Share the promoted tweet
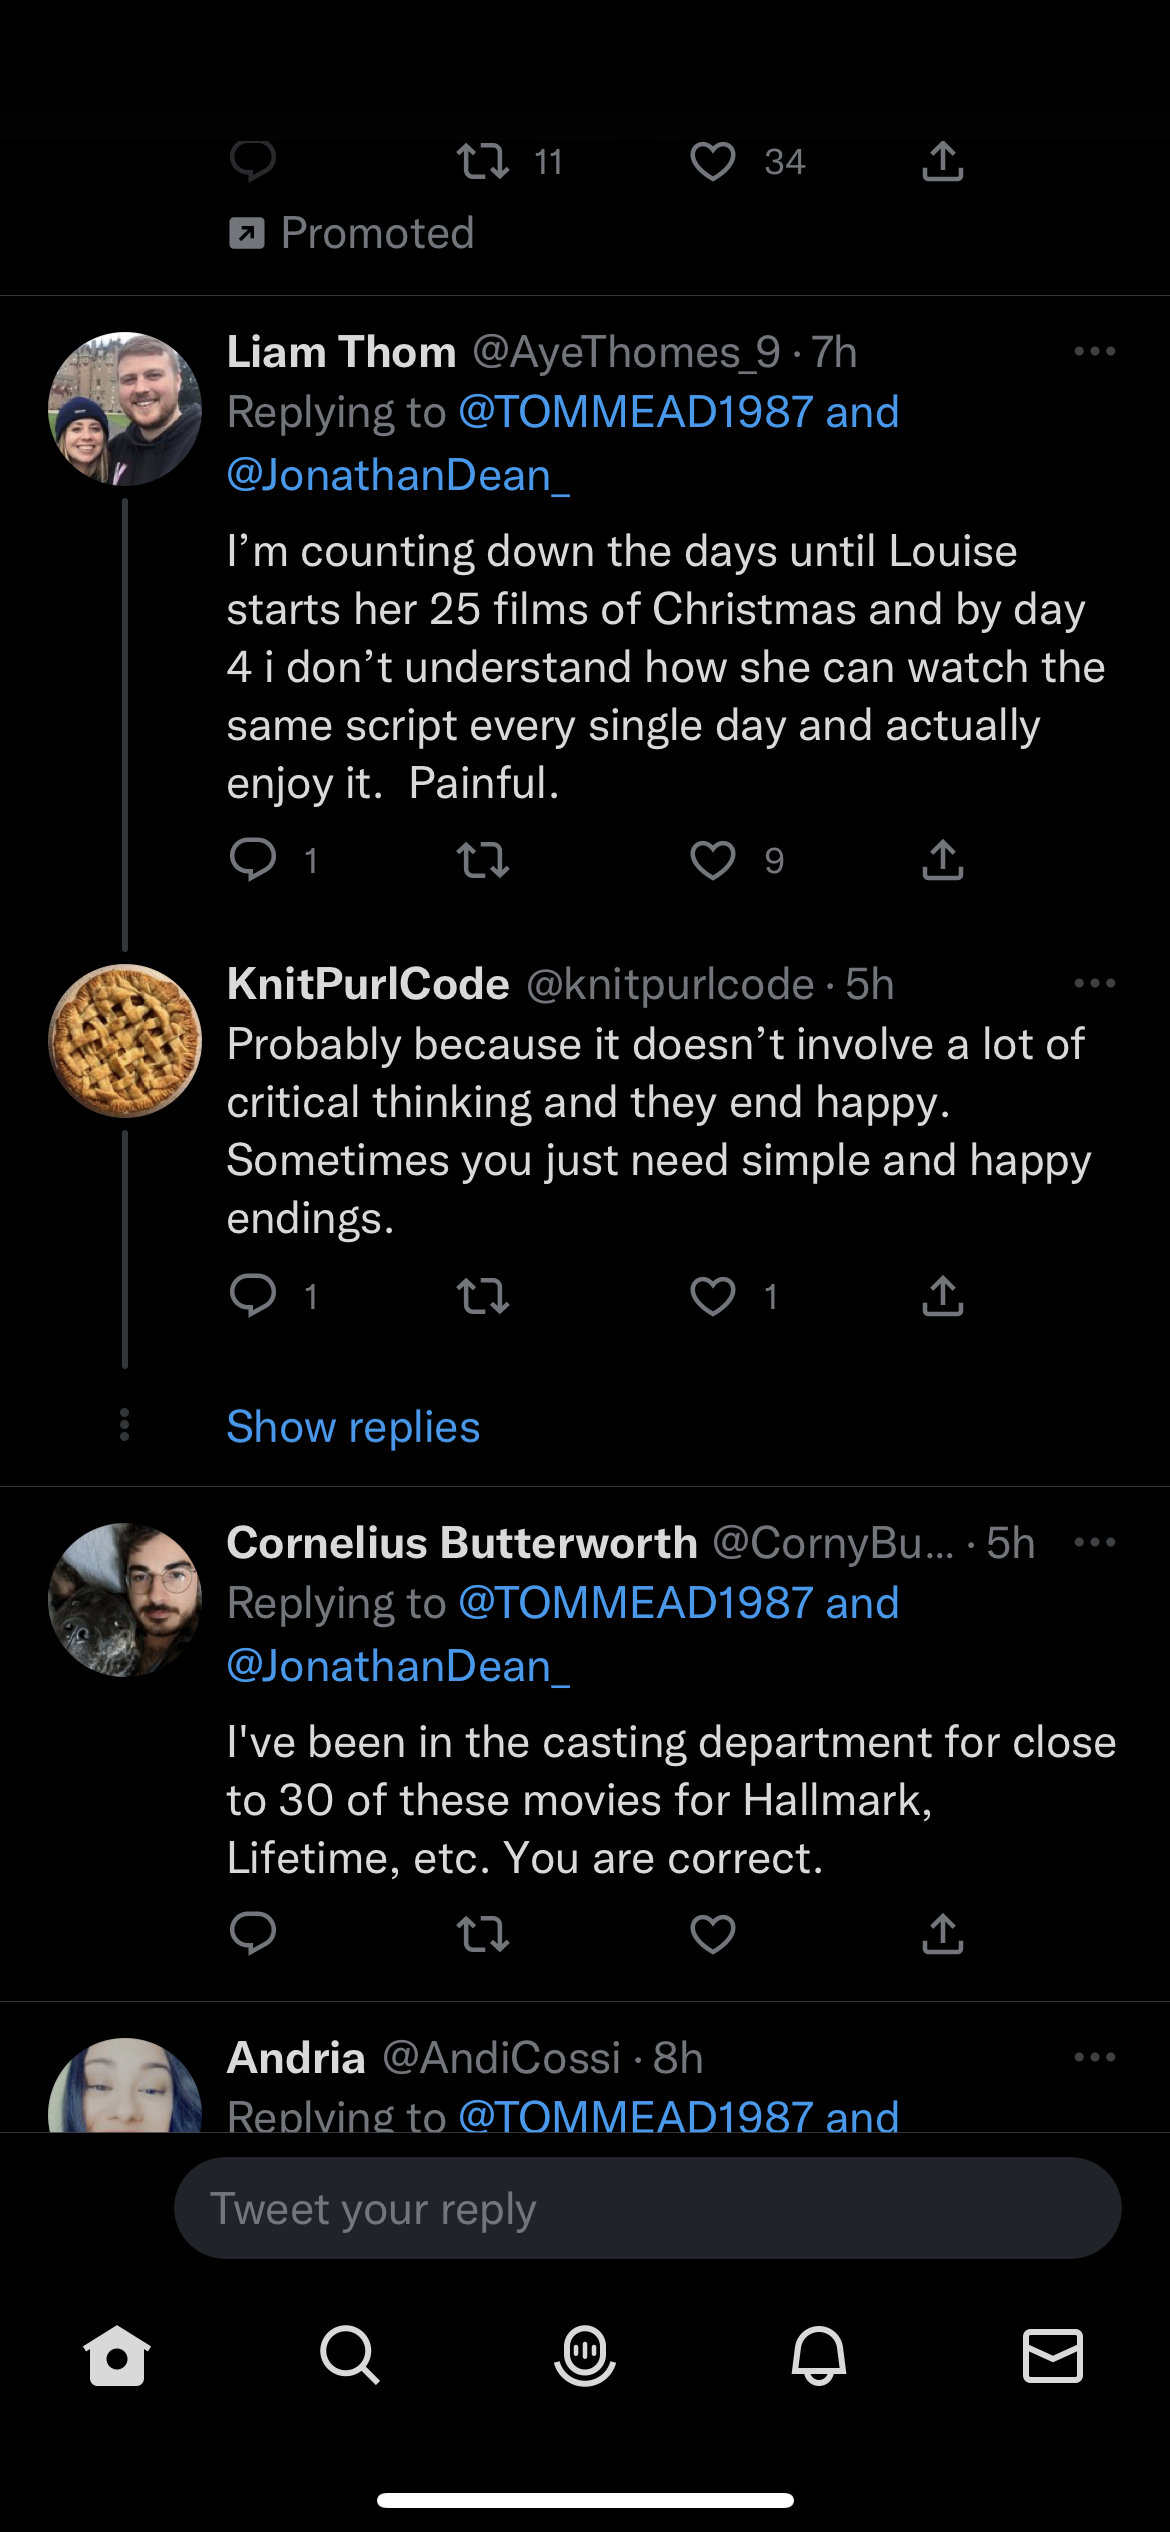 point(943,161)
